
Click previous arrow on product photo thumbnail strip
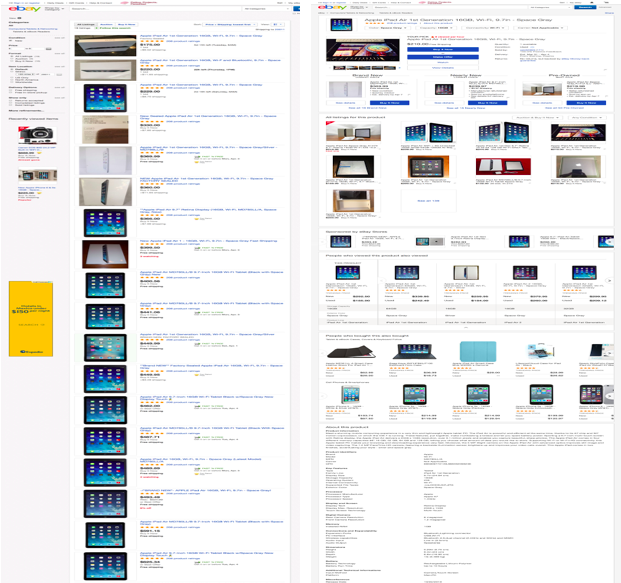point(328,68)
